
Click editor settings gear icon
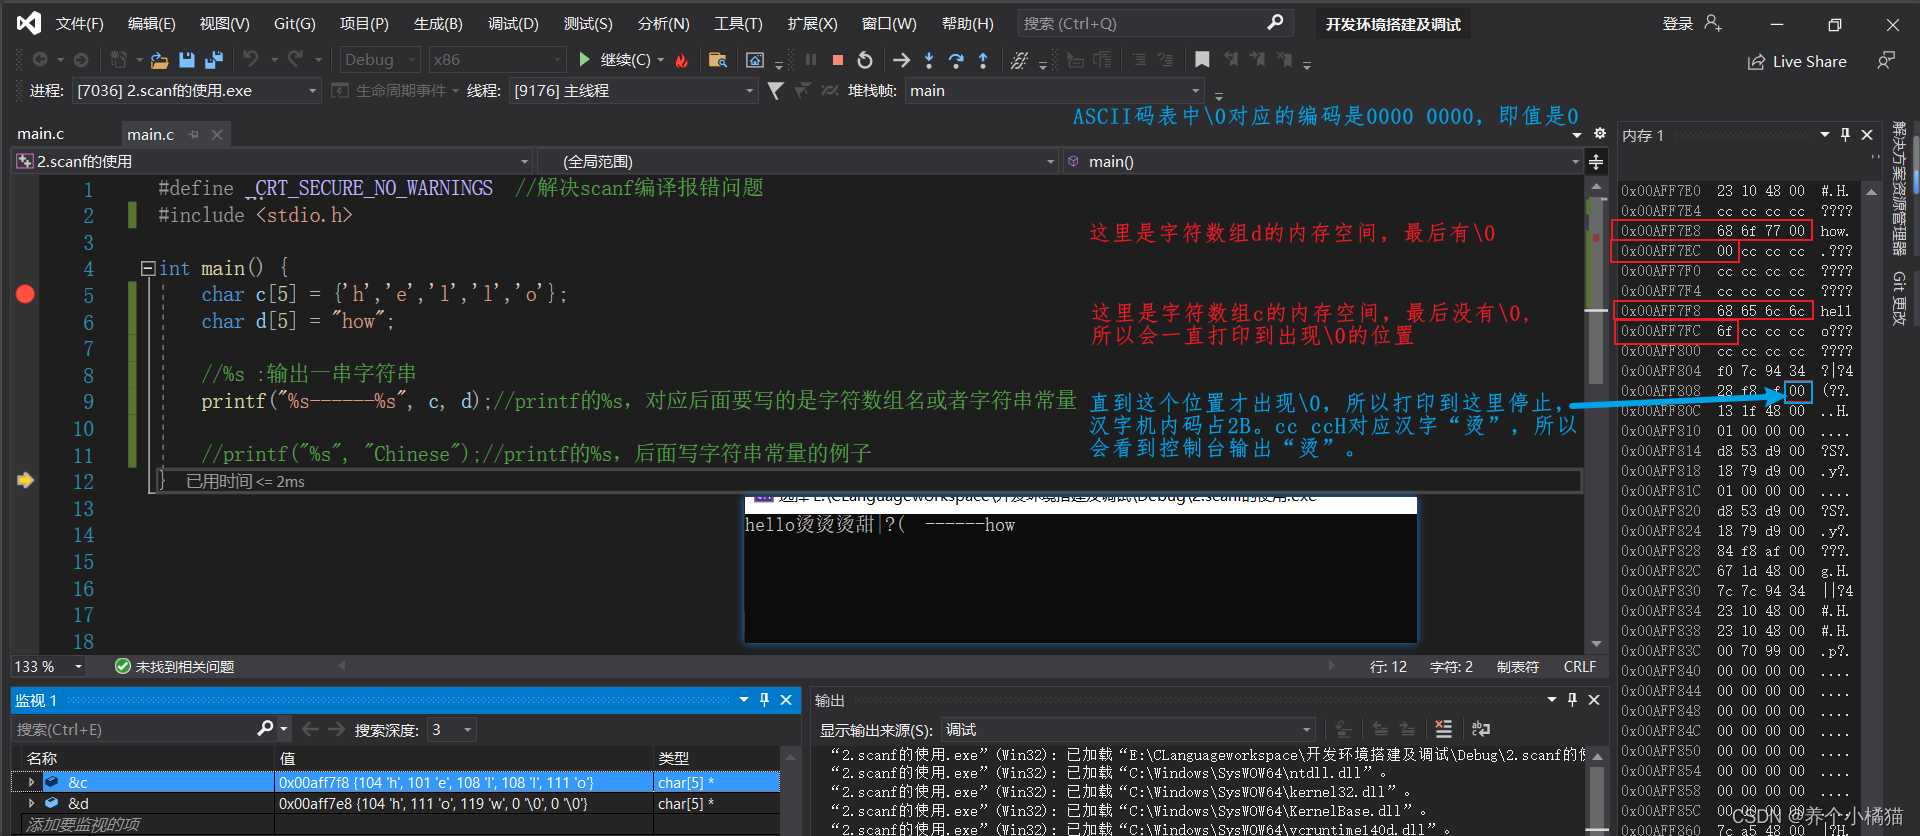pos(1600,133)
